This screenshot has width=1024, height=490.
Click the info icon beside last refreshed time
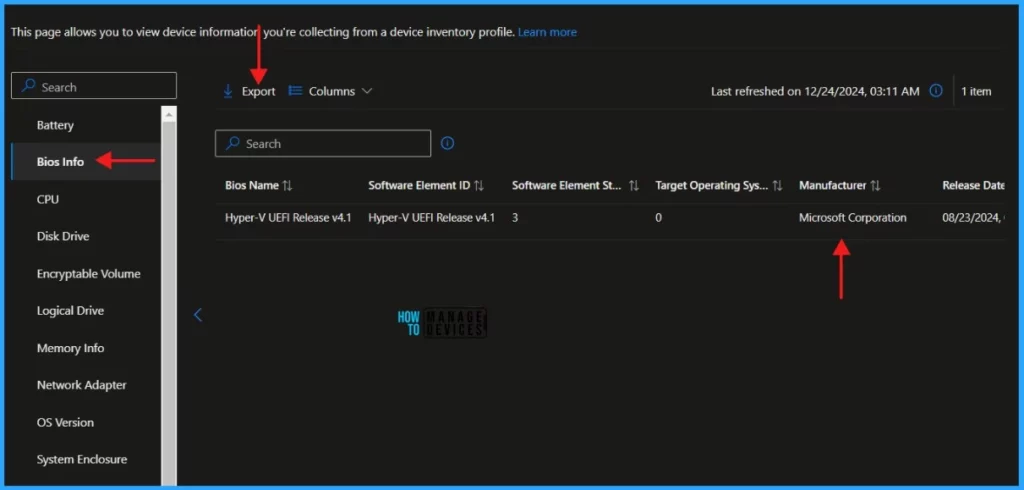click(x=936, y=91)
